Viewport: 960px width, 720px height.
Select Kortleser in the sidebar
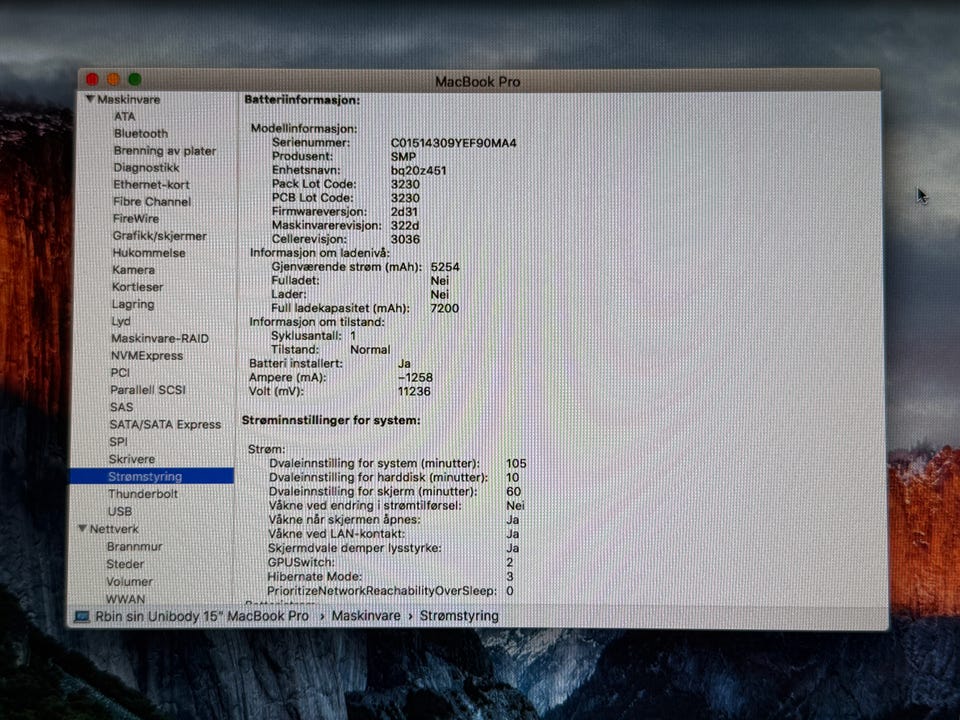pos(138,287)
